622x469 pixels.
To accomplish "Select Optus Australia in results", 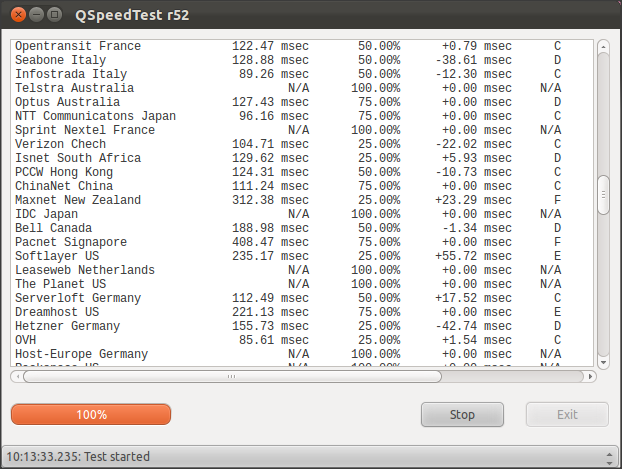I will pos(301,102).
